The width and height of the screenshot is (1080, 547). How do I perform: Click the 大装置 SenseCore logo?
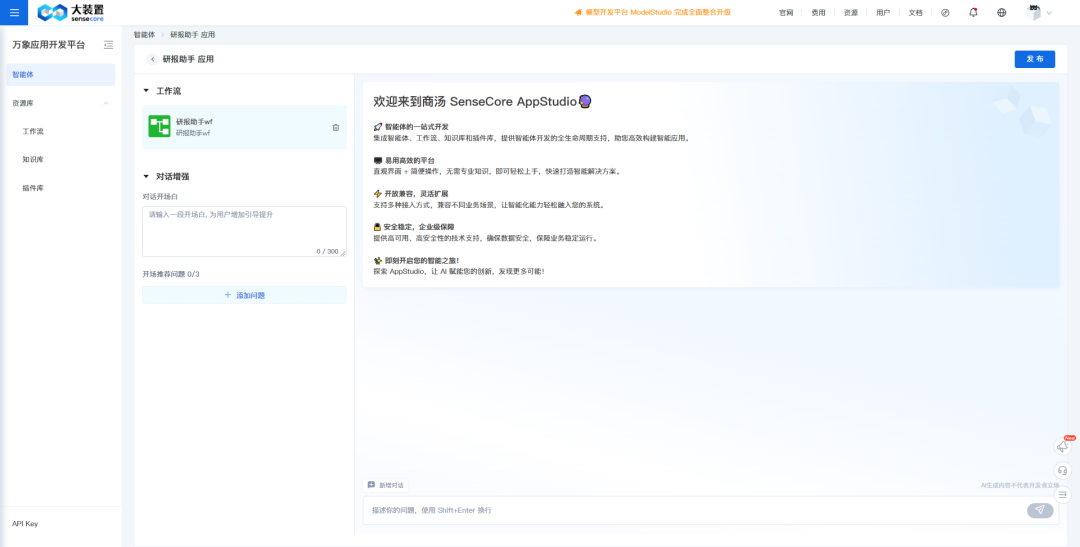pyautogui.click(x=70, y=12)
